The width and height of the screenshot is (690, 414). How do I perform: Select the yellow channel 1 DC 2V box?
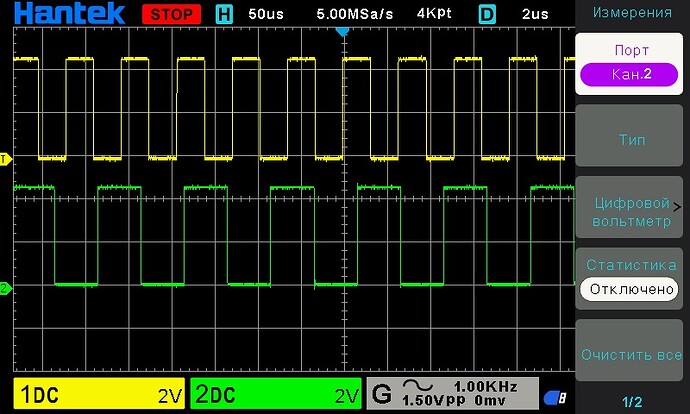click(98, 394)
